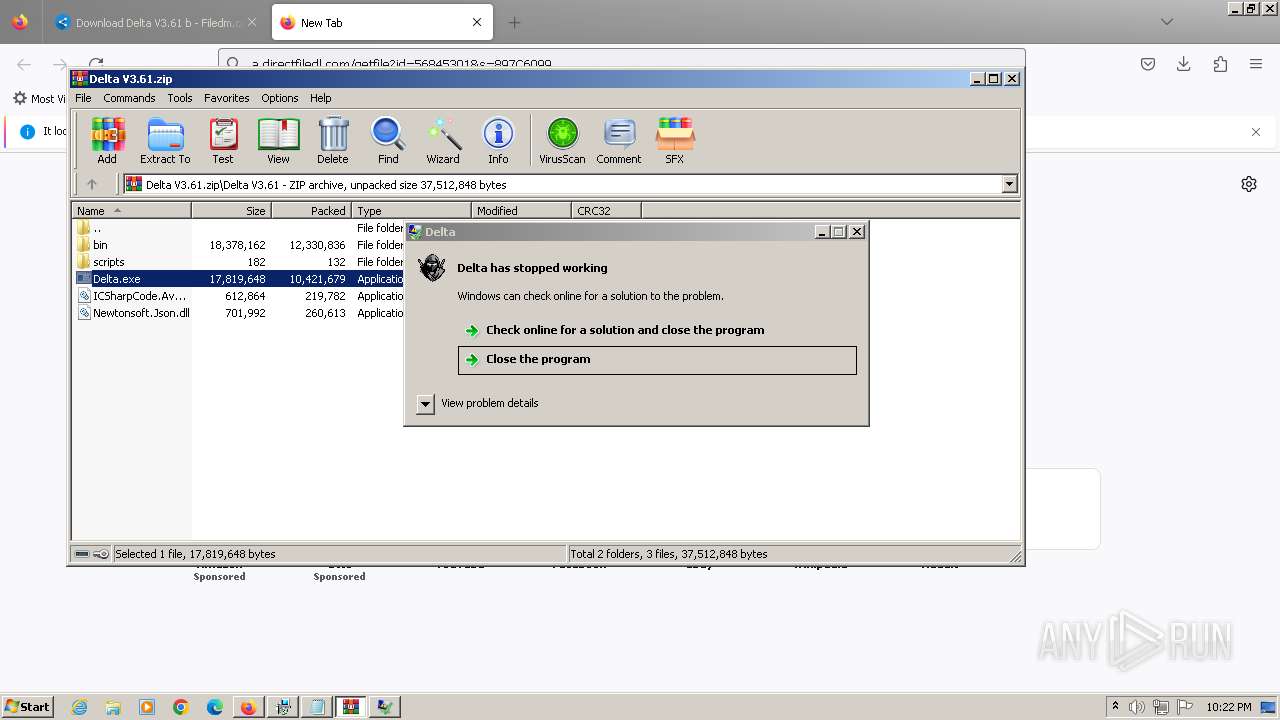This screenshot has width=1280, height=720.
Task: Click the Add toolbar icon in WinRAR
Action: point(107,140)
